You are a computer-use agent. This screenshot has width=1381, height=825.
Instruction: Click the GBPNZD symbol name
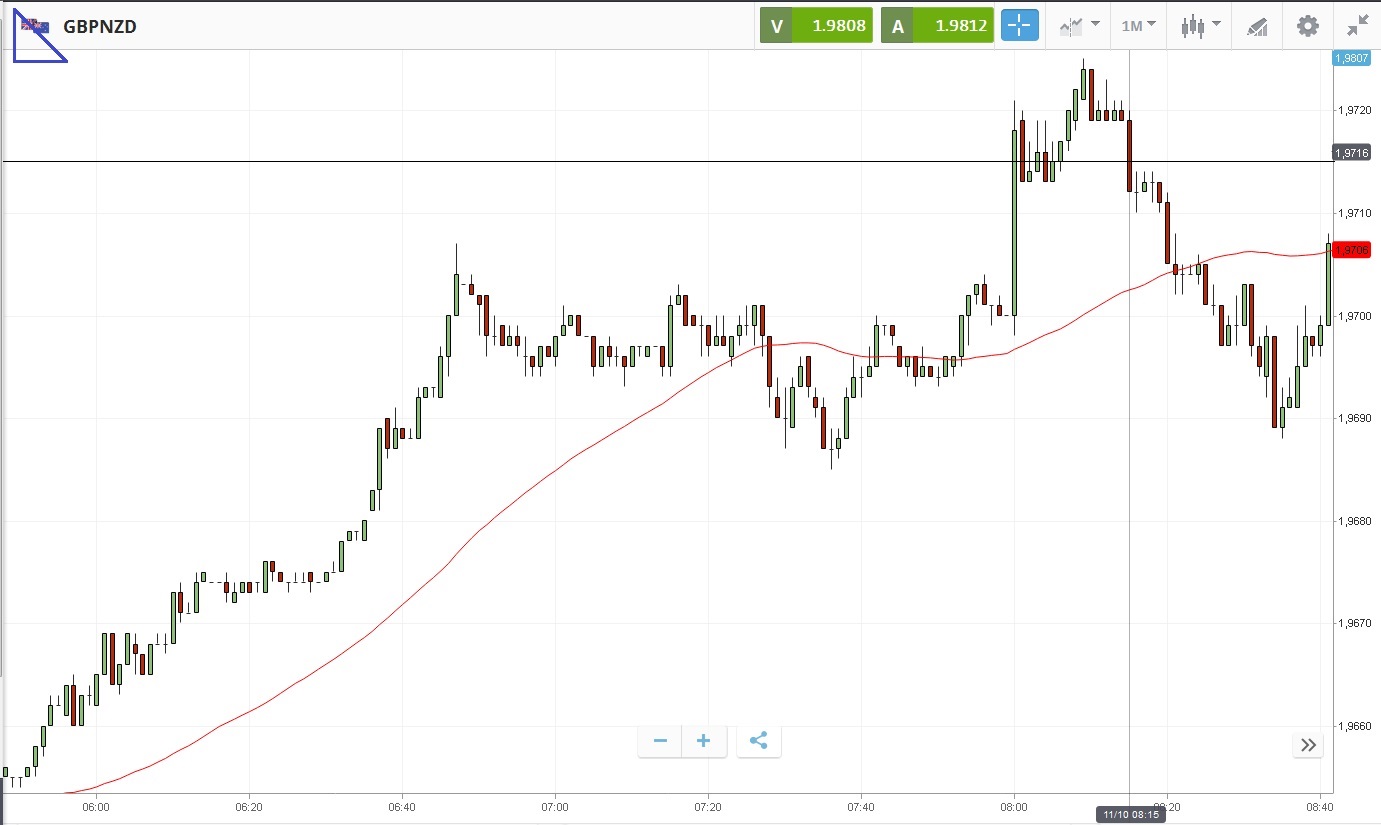click(100, 27)
